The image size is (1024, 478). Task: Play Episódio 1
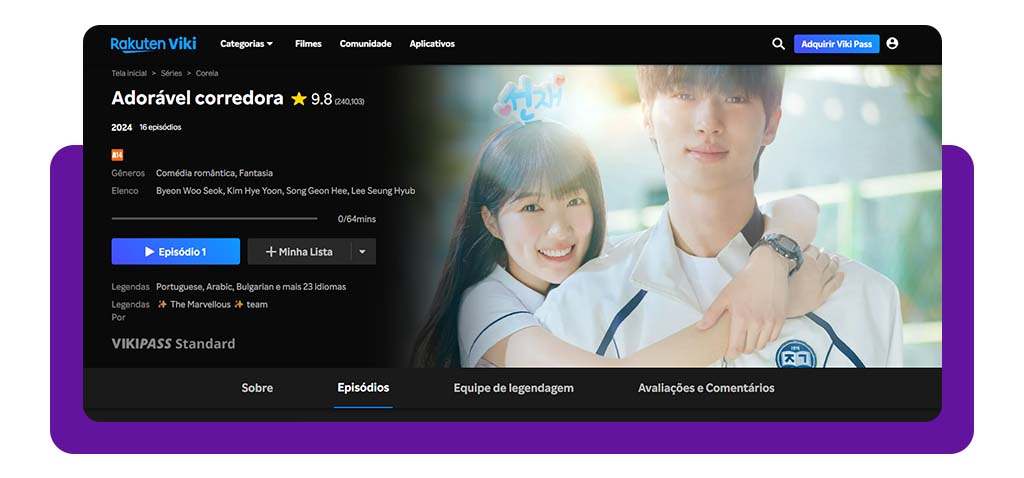(176, 251)
